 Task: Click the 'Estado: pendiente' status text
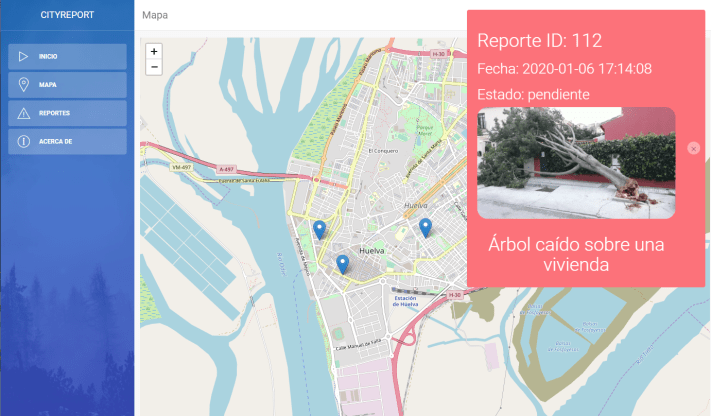click(533, 94)
